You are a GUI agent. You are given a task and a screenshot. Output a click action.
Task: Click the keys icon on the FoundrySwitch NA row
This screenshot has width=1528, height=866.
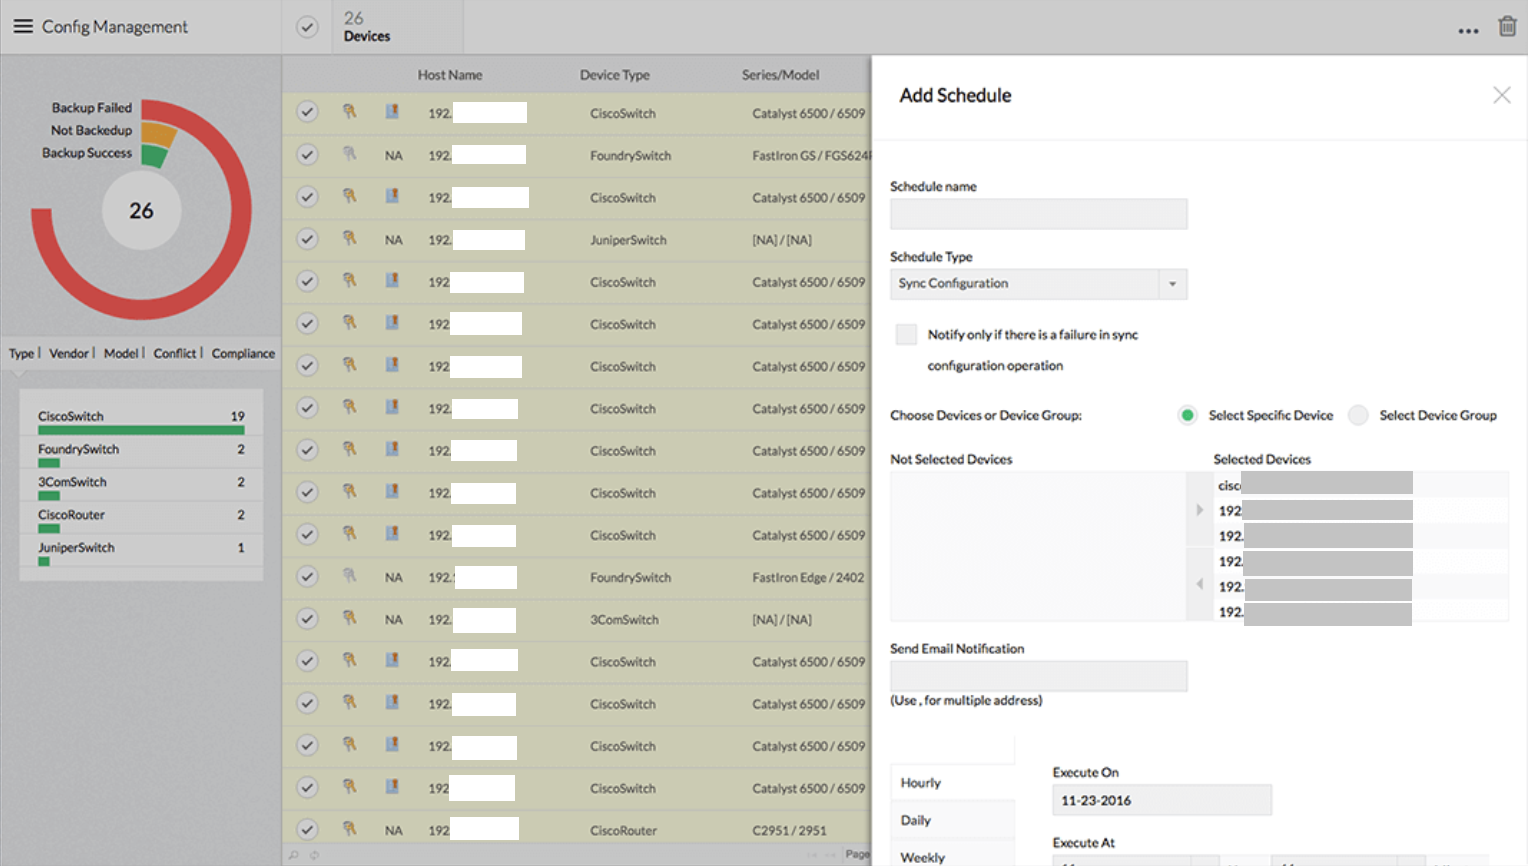[349, 155]
